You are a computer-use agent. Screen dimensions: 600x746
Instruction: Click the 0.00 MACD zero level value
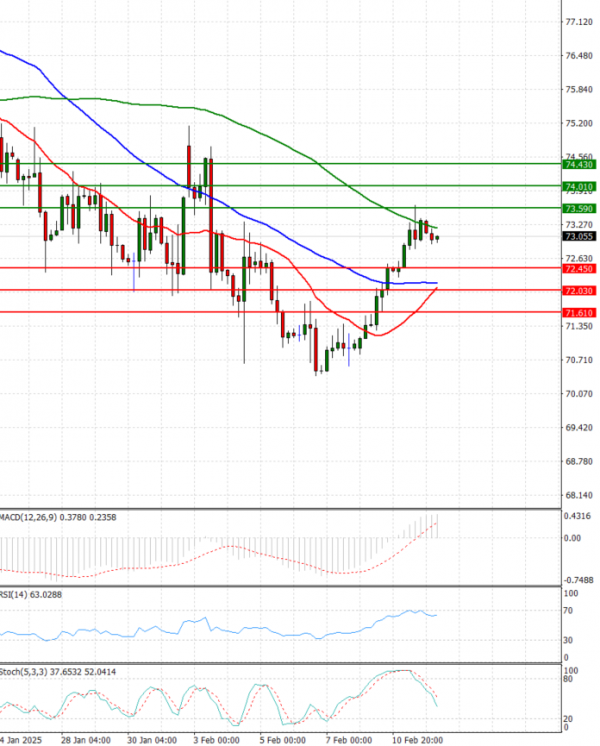572,538
